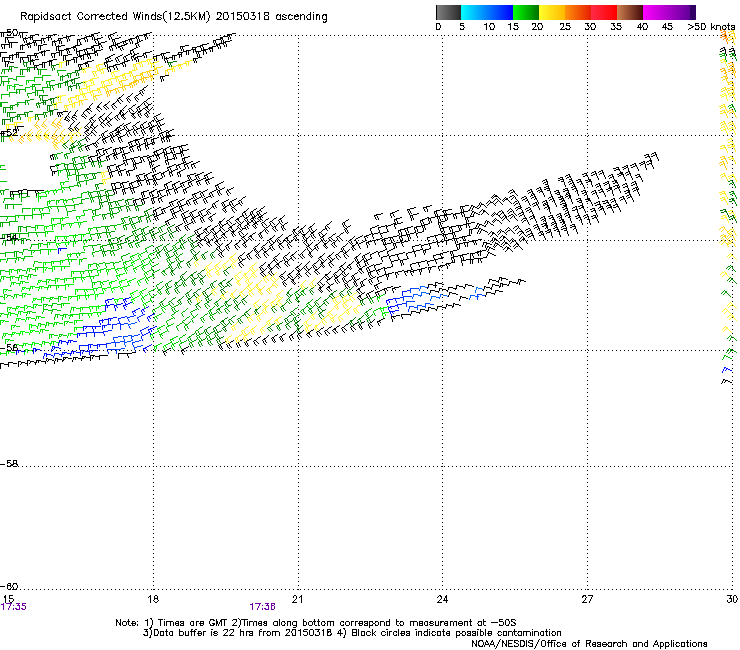Click legend tick label '35'

[616, 27]
